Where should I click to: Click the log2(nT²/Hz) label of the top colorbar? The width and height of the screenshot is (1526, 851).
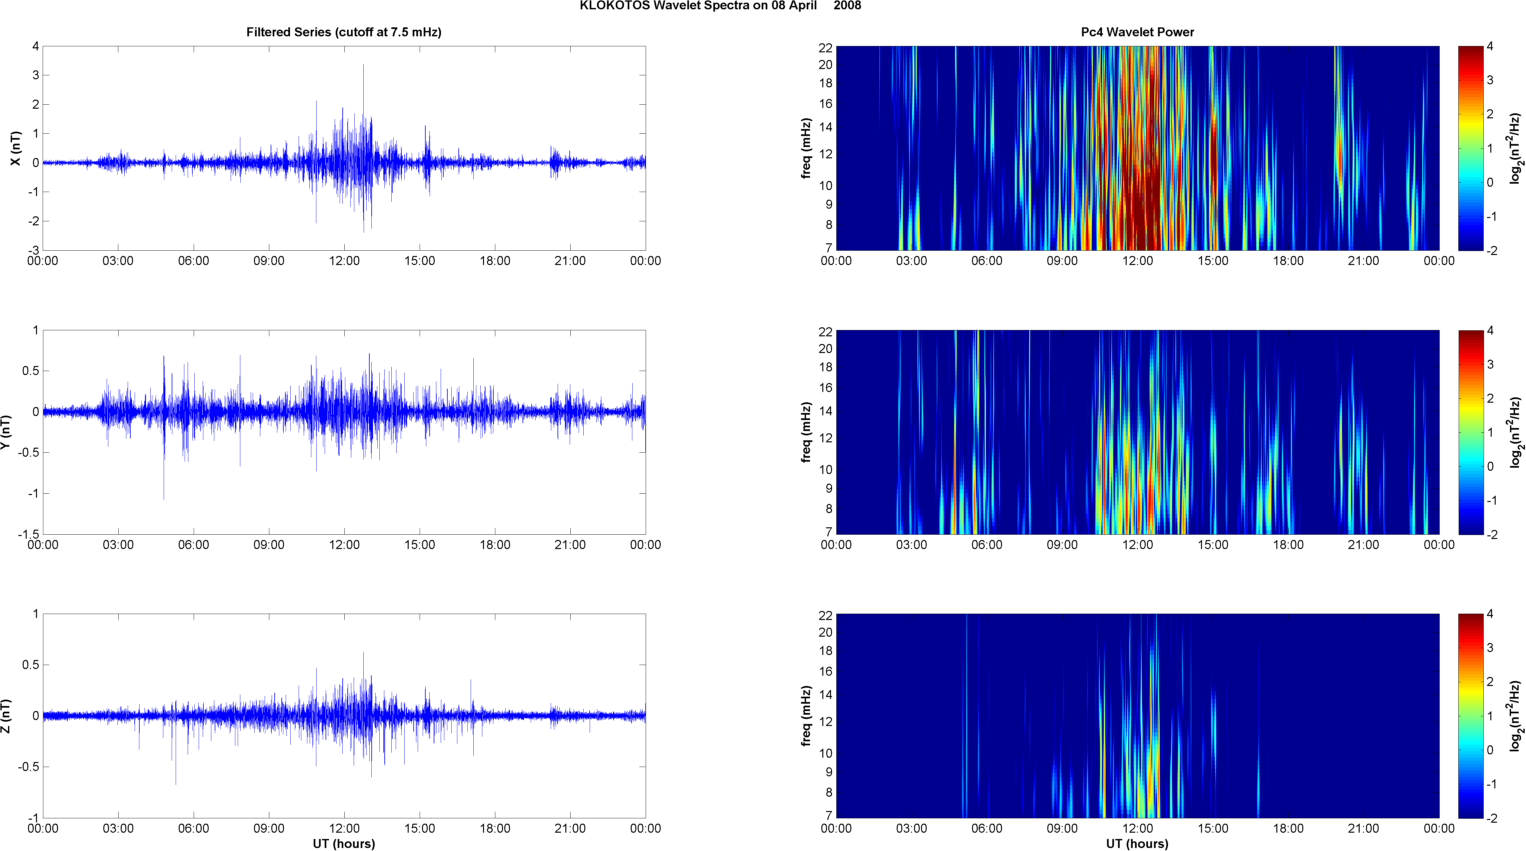click(1517, 148)
